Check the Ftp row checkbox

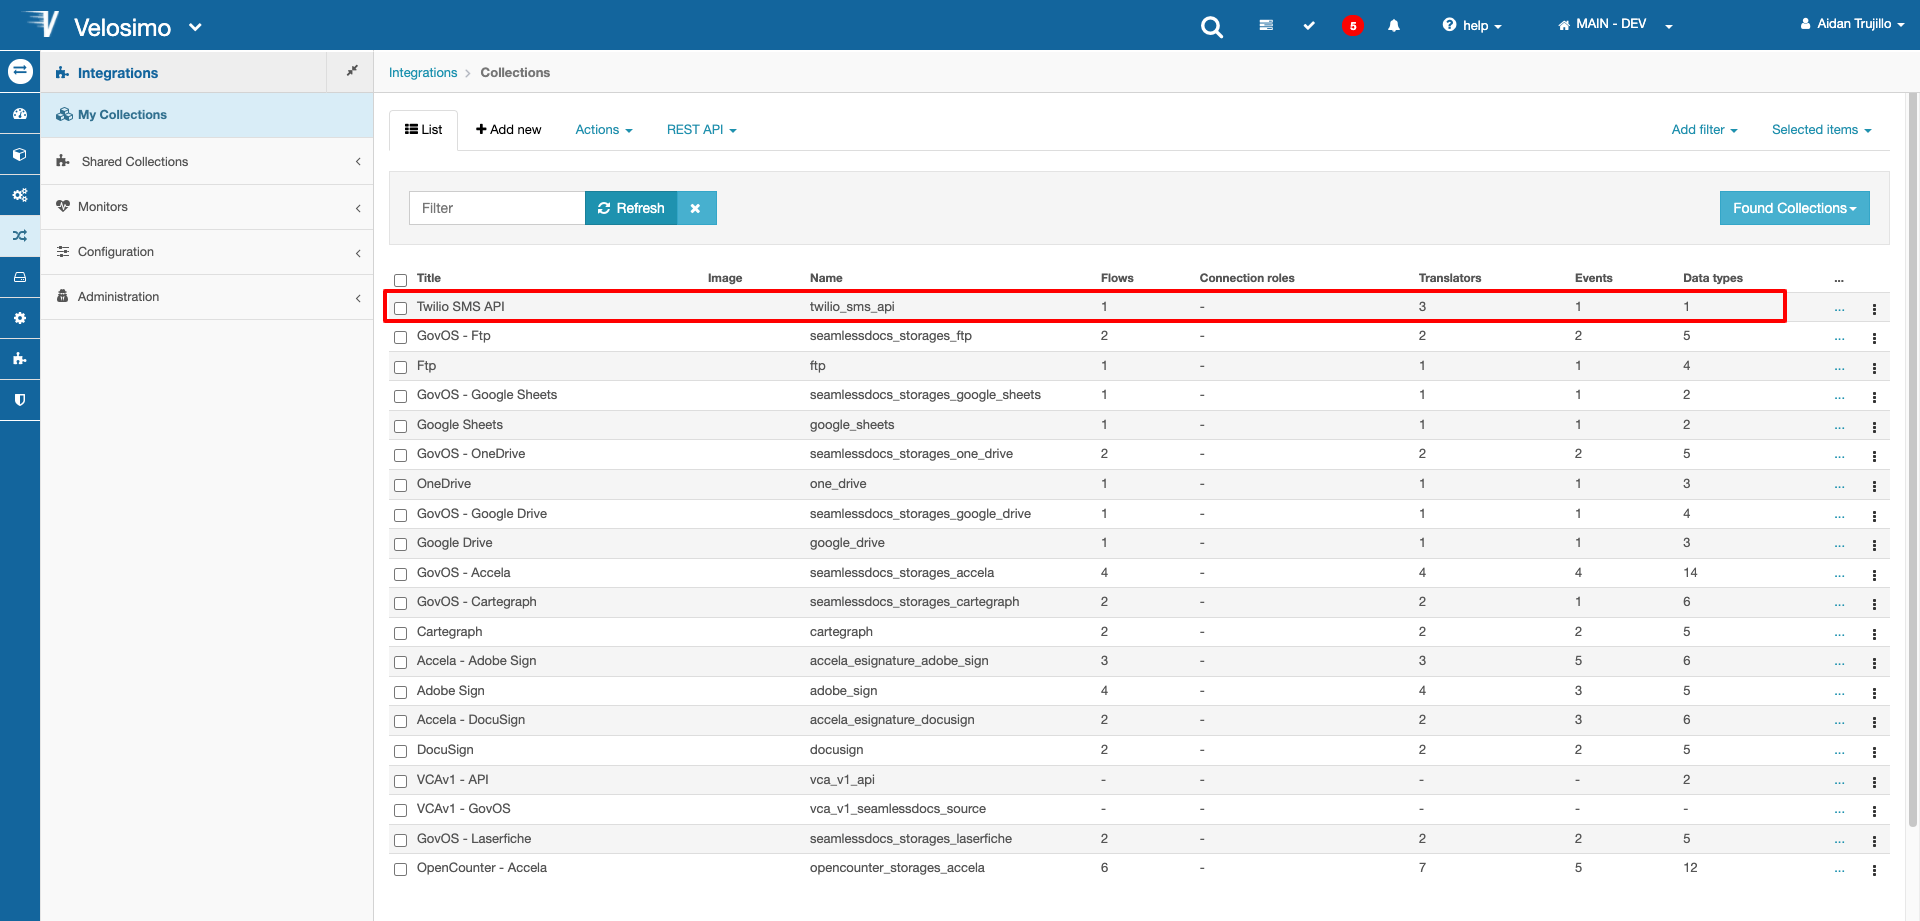(400, 367)
